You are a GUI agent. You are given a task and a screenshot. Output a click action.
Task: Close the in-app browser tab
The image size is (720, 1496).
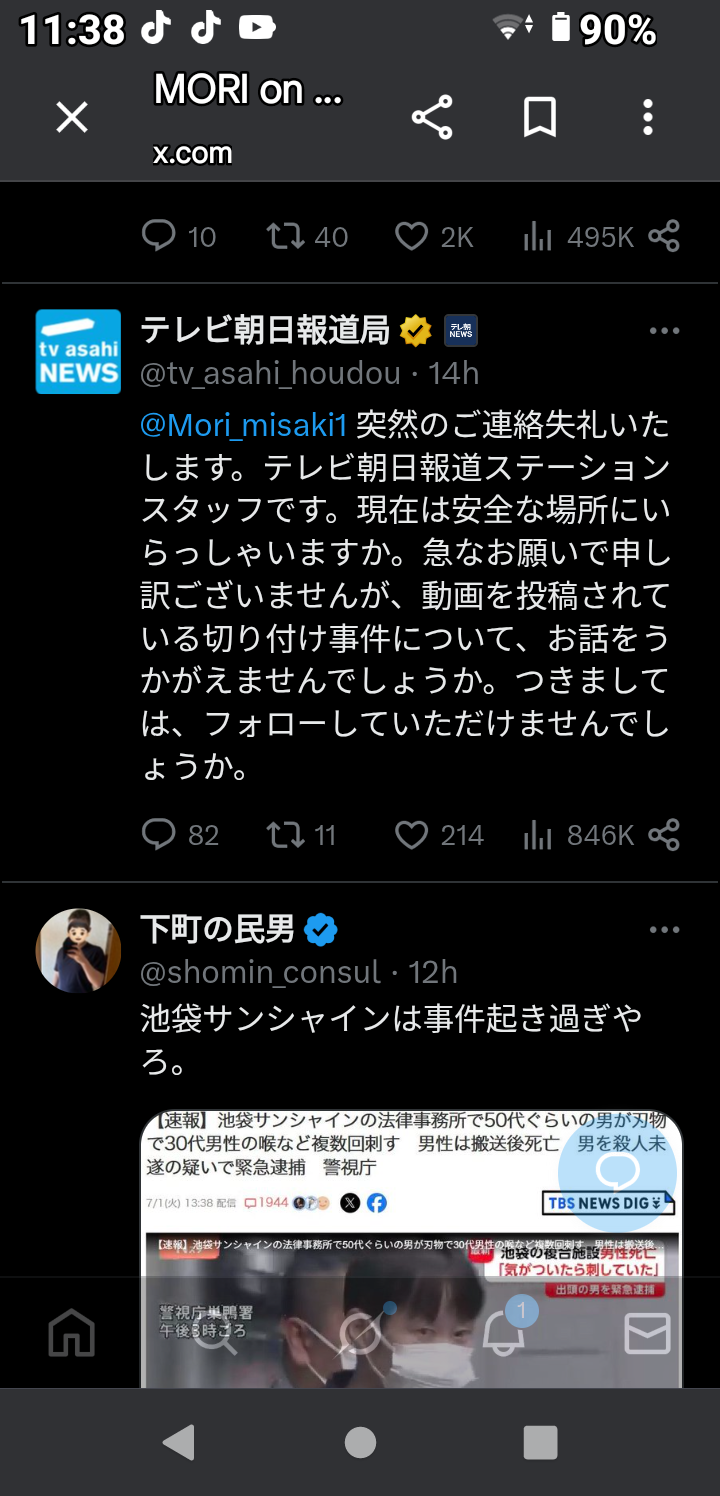pyautogui.click(x=72, y=119)
